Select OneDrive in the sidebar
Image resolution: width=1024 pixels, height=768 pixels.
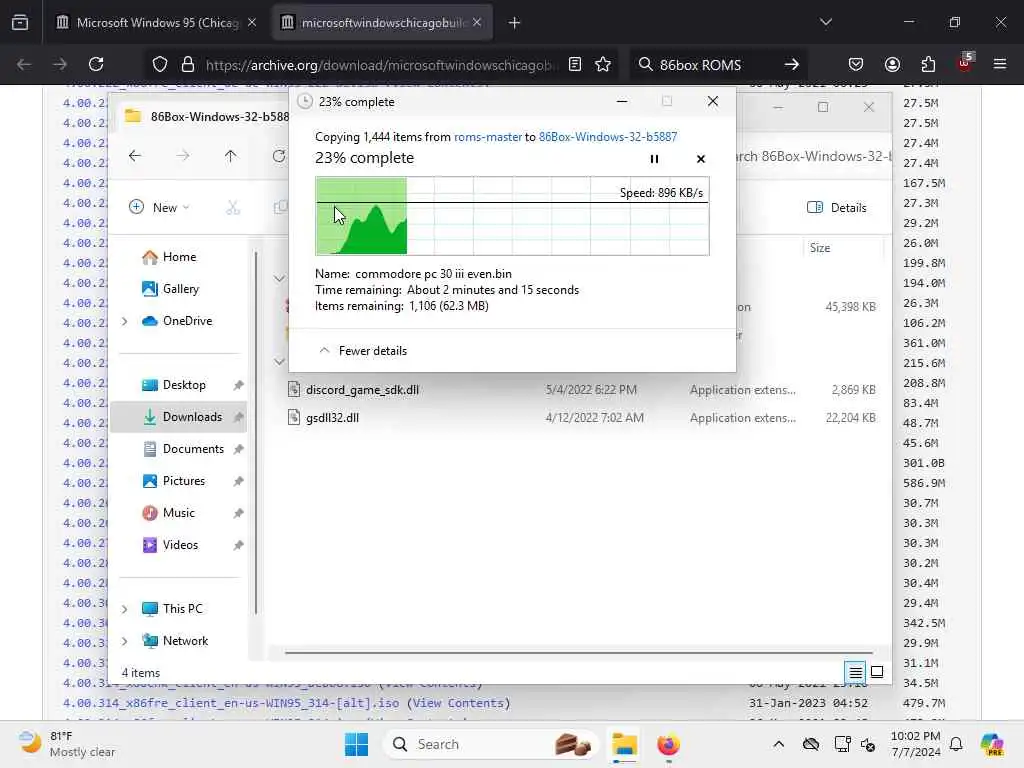177,321
